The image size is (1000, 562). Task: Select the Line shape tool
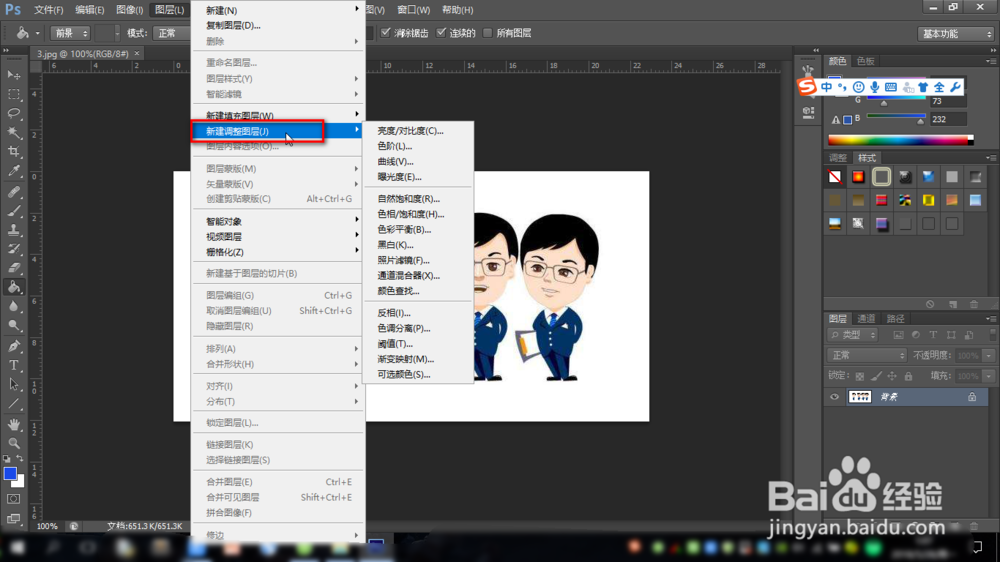13,404
